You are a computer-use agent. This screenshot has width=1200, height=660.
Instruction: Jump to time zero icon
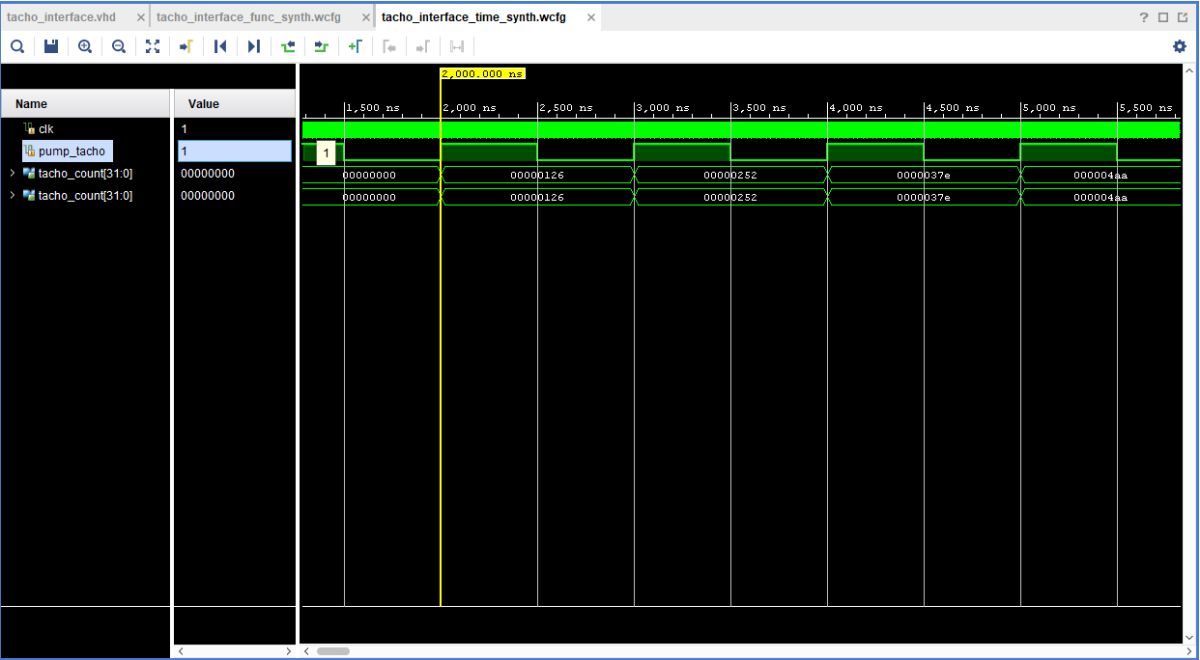pyautogui.click(x=220, y=46)
